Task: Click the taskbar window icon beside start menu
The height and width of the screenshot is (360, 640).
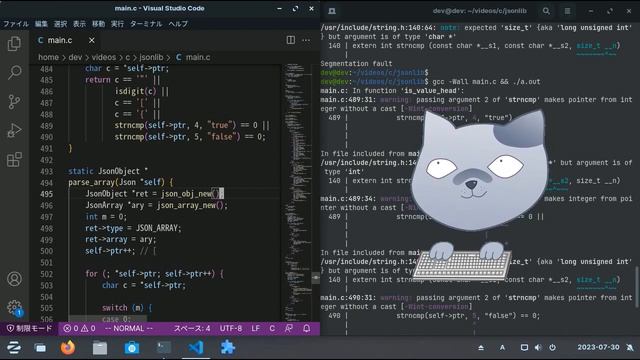Action: pos(40,348)
